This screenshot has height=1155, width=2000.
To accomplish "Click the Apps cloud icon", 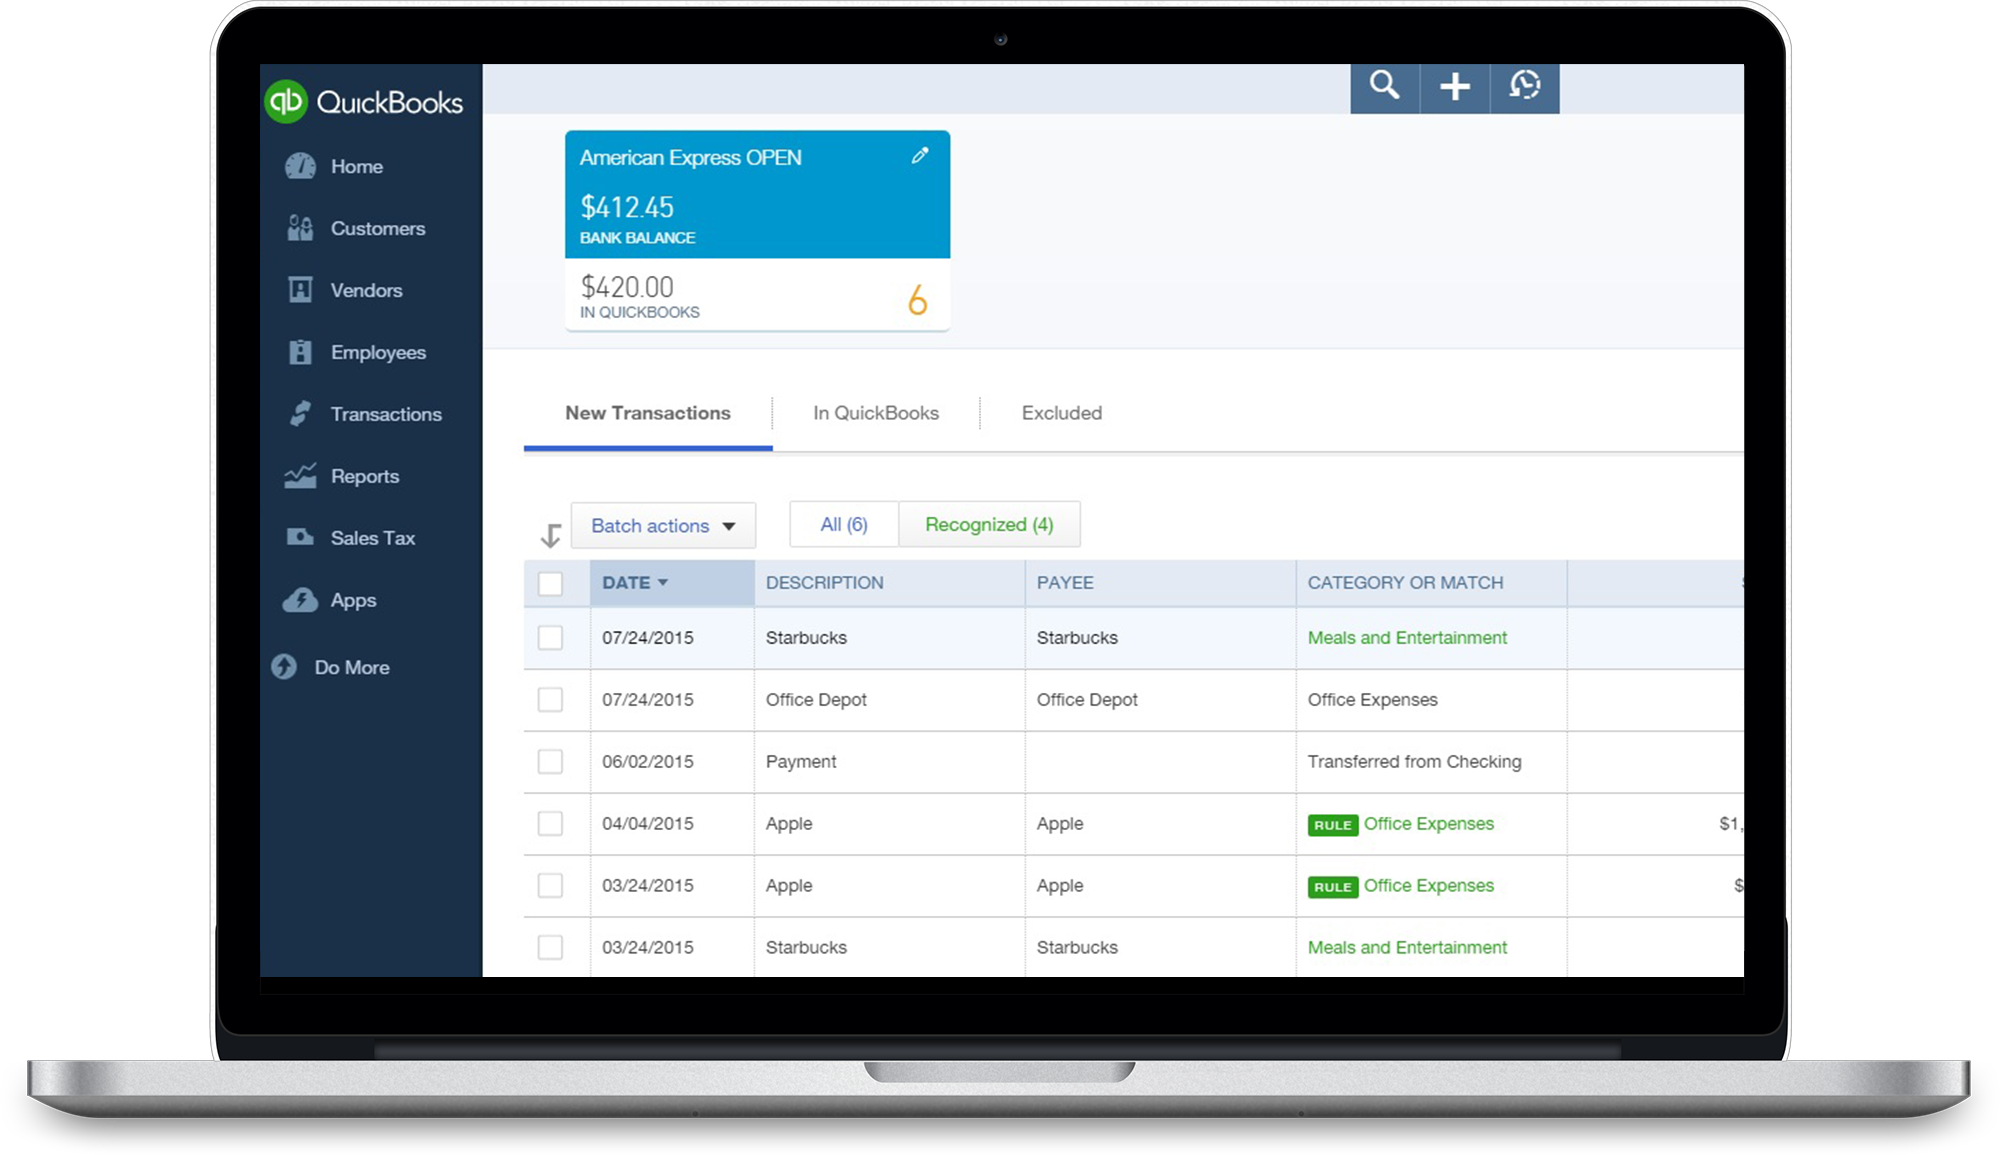I will pos(300,600).
